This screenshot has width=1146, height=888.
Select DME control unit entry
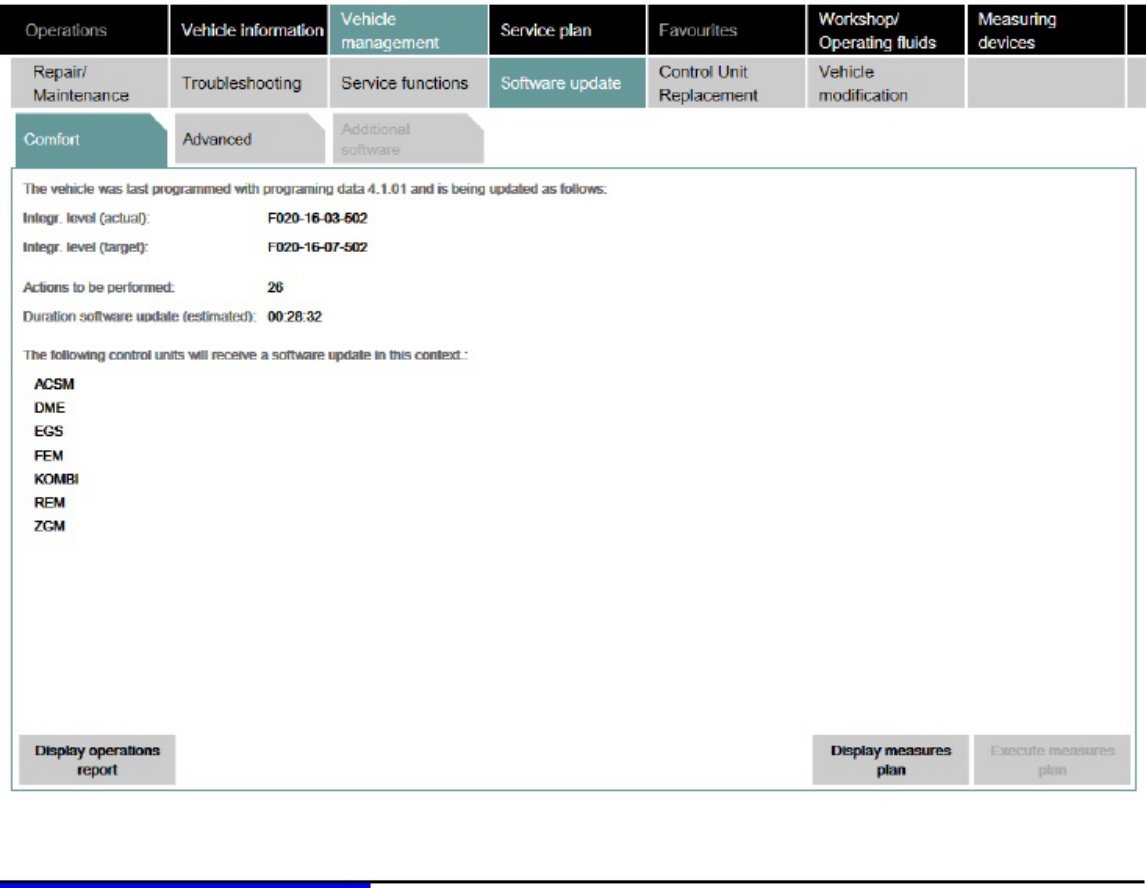click(50, 408)
